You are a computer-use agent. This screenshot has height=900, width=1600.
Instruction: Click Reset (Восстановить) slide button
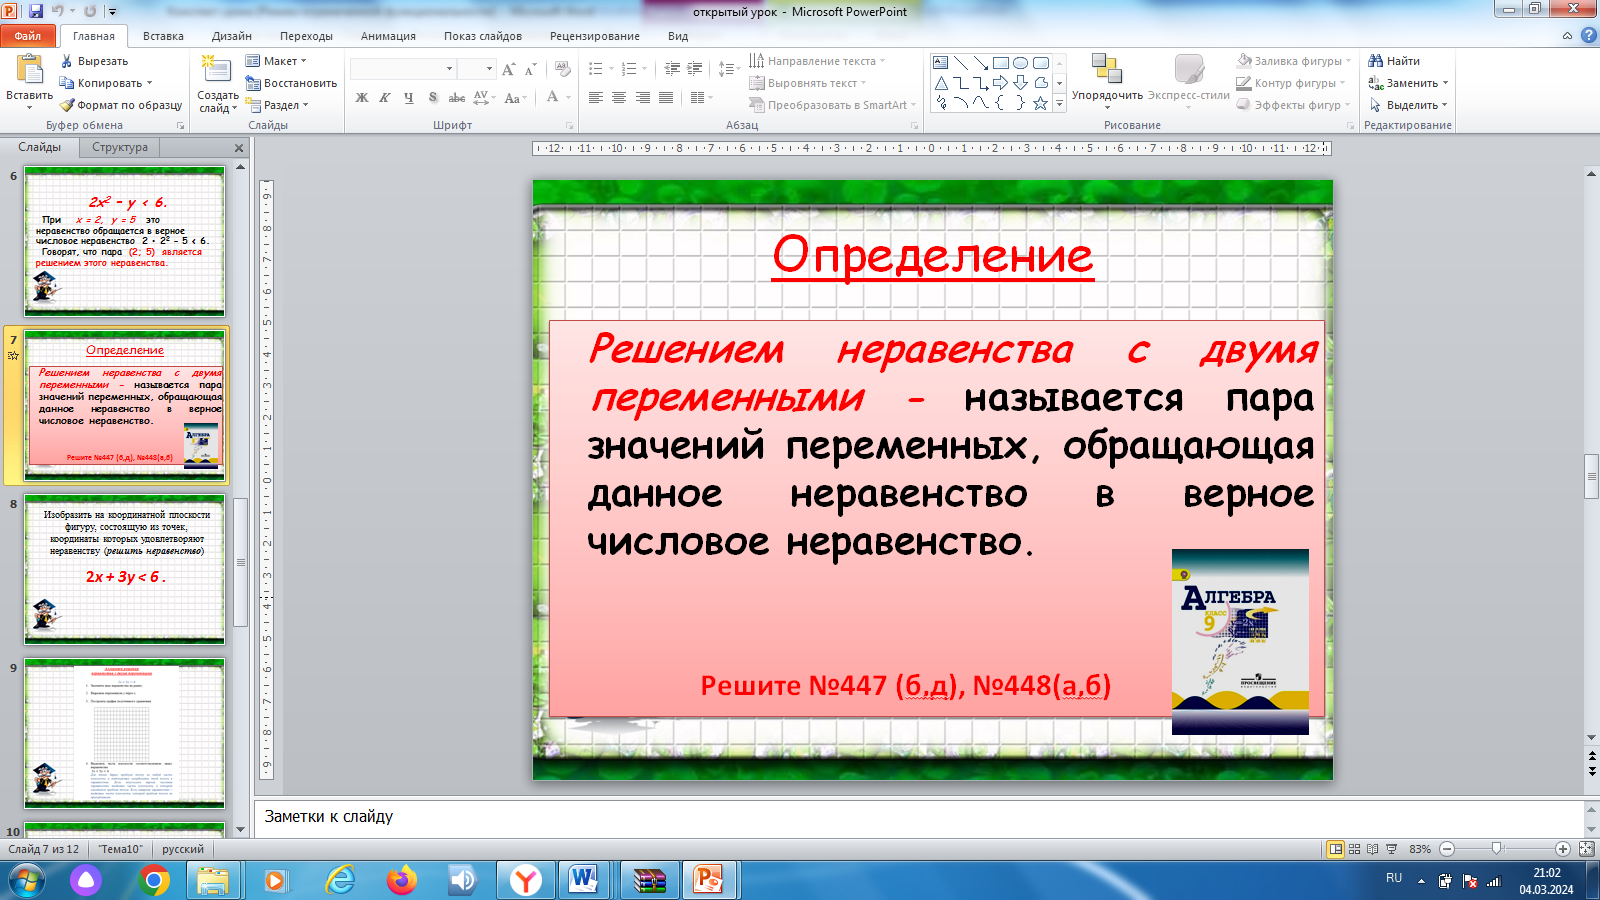(291, 83)
